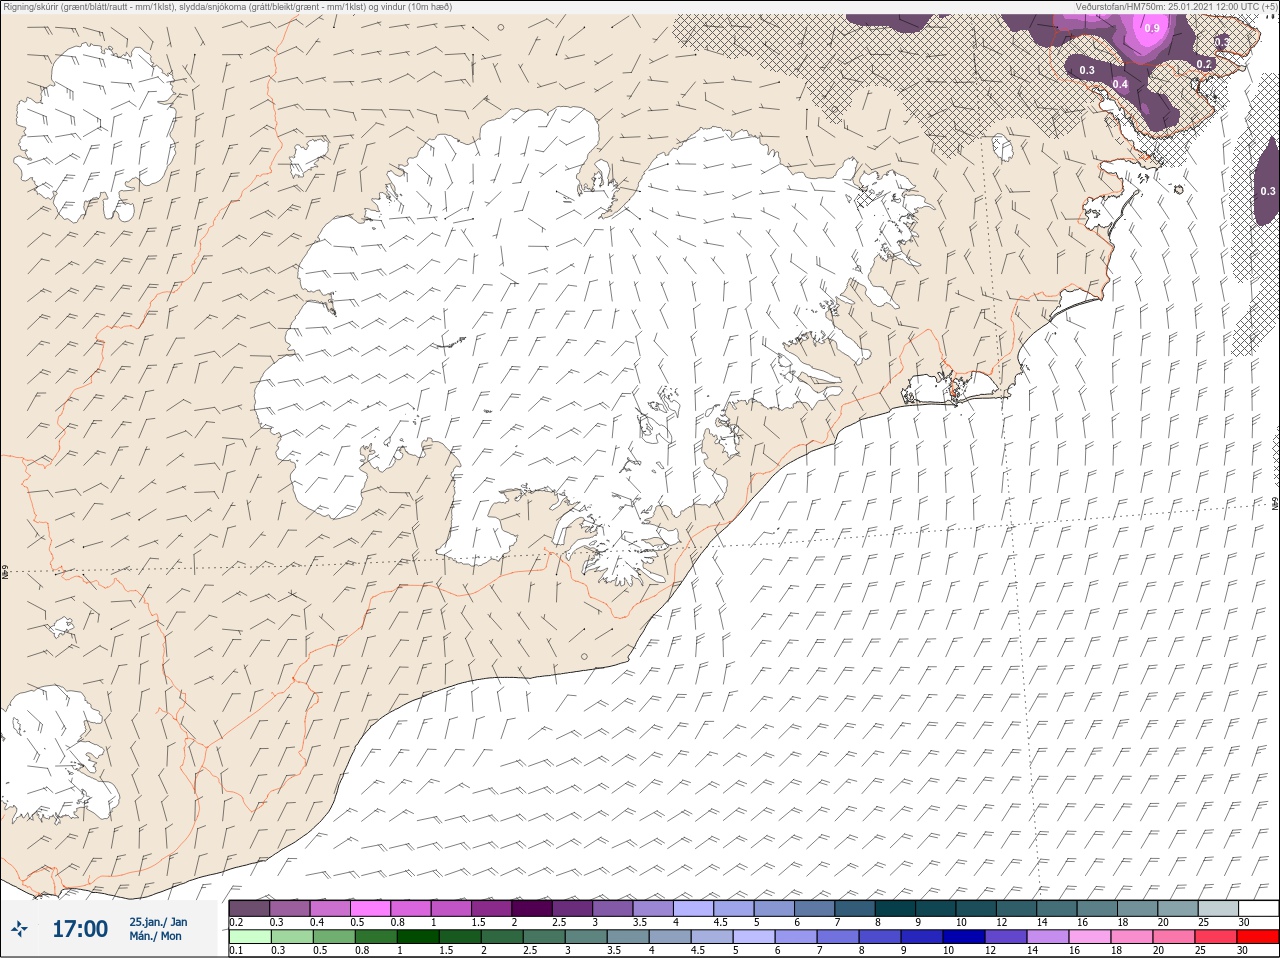Screen dimensions: 1280x958
Task: Click the light grey 25 snow legend swatch
Action: coord(1218,908)
